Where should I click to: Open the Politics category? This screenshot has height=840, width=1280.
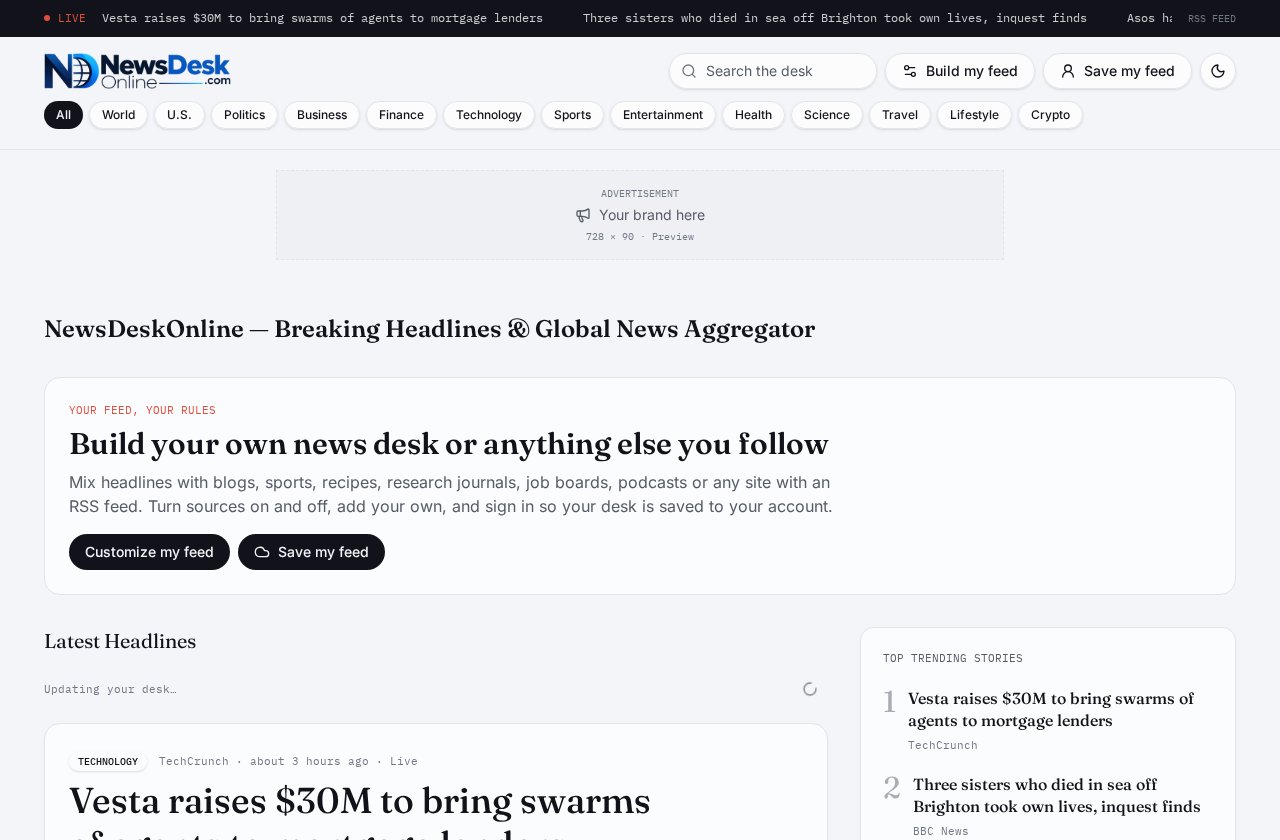pos(244,115)
